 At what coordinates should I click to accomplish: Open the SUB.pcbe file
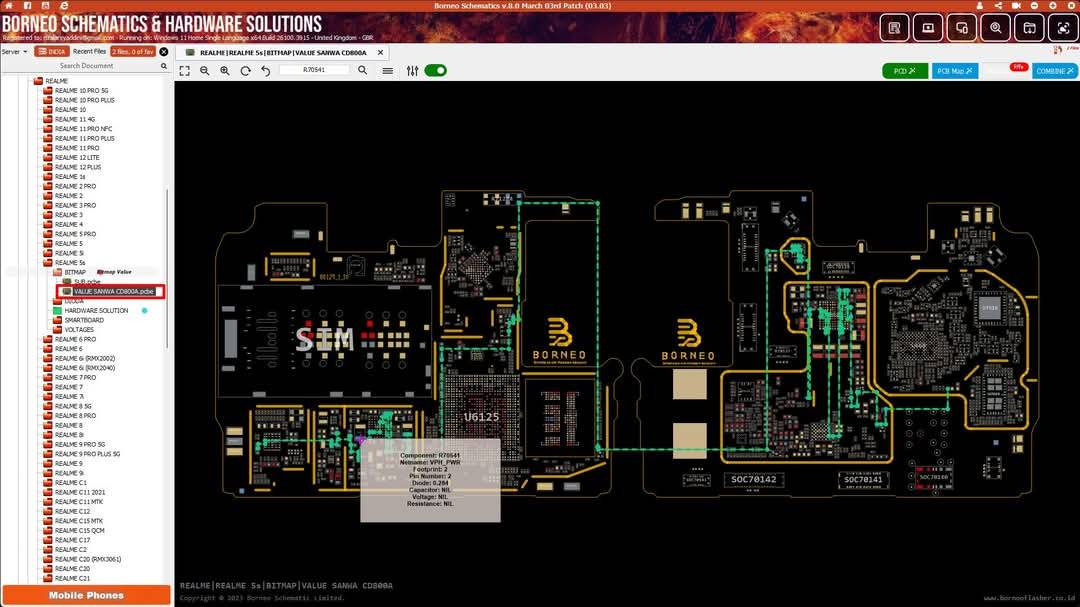(87, 282)
